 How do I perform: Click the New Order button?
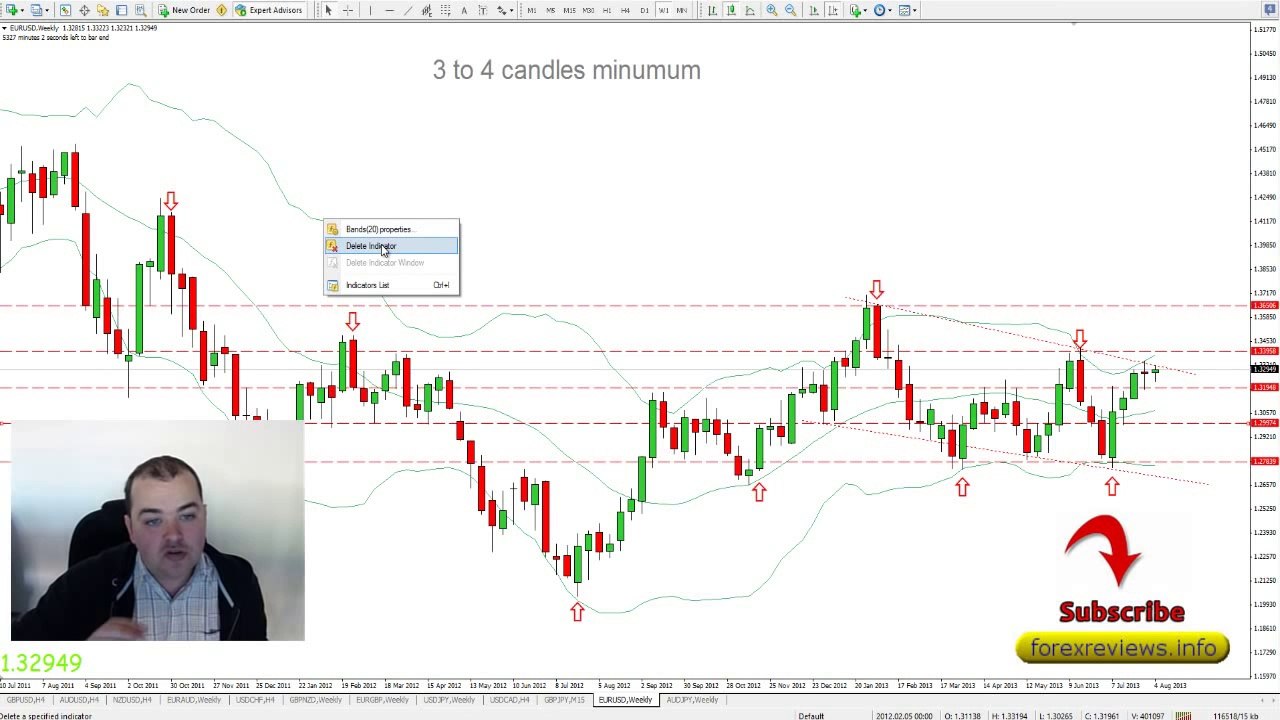tap(184, 10)
